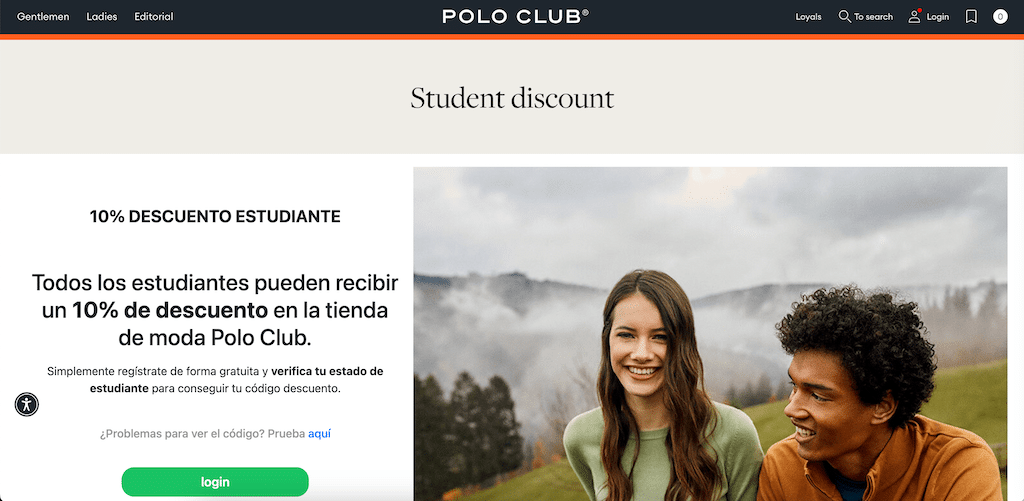1024x501 pixels.
Task: Open the Gentlemen menu
Action: coord(43,16)
